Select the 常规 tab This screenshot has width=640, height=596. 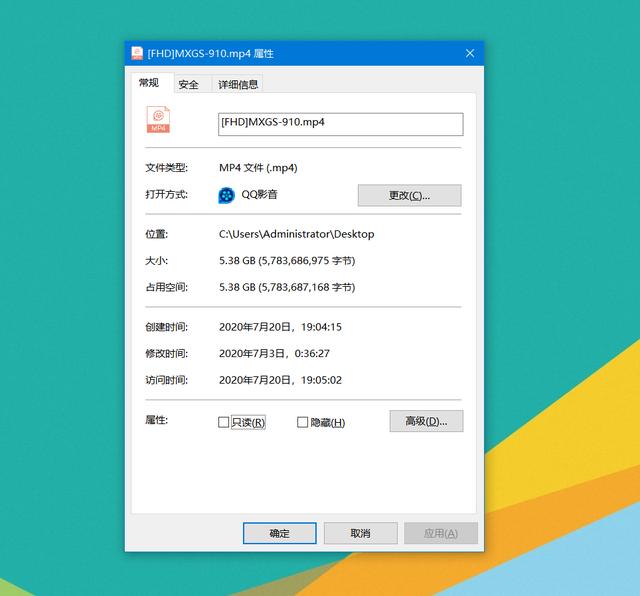pos(149,83)
